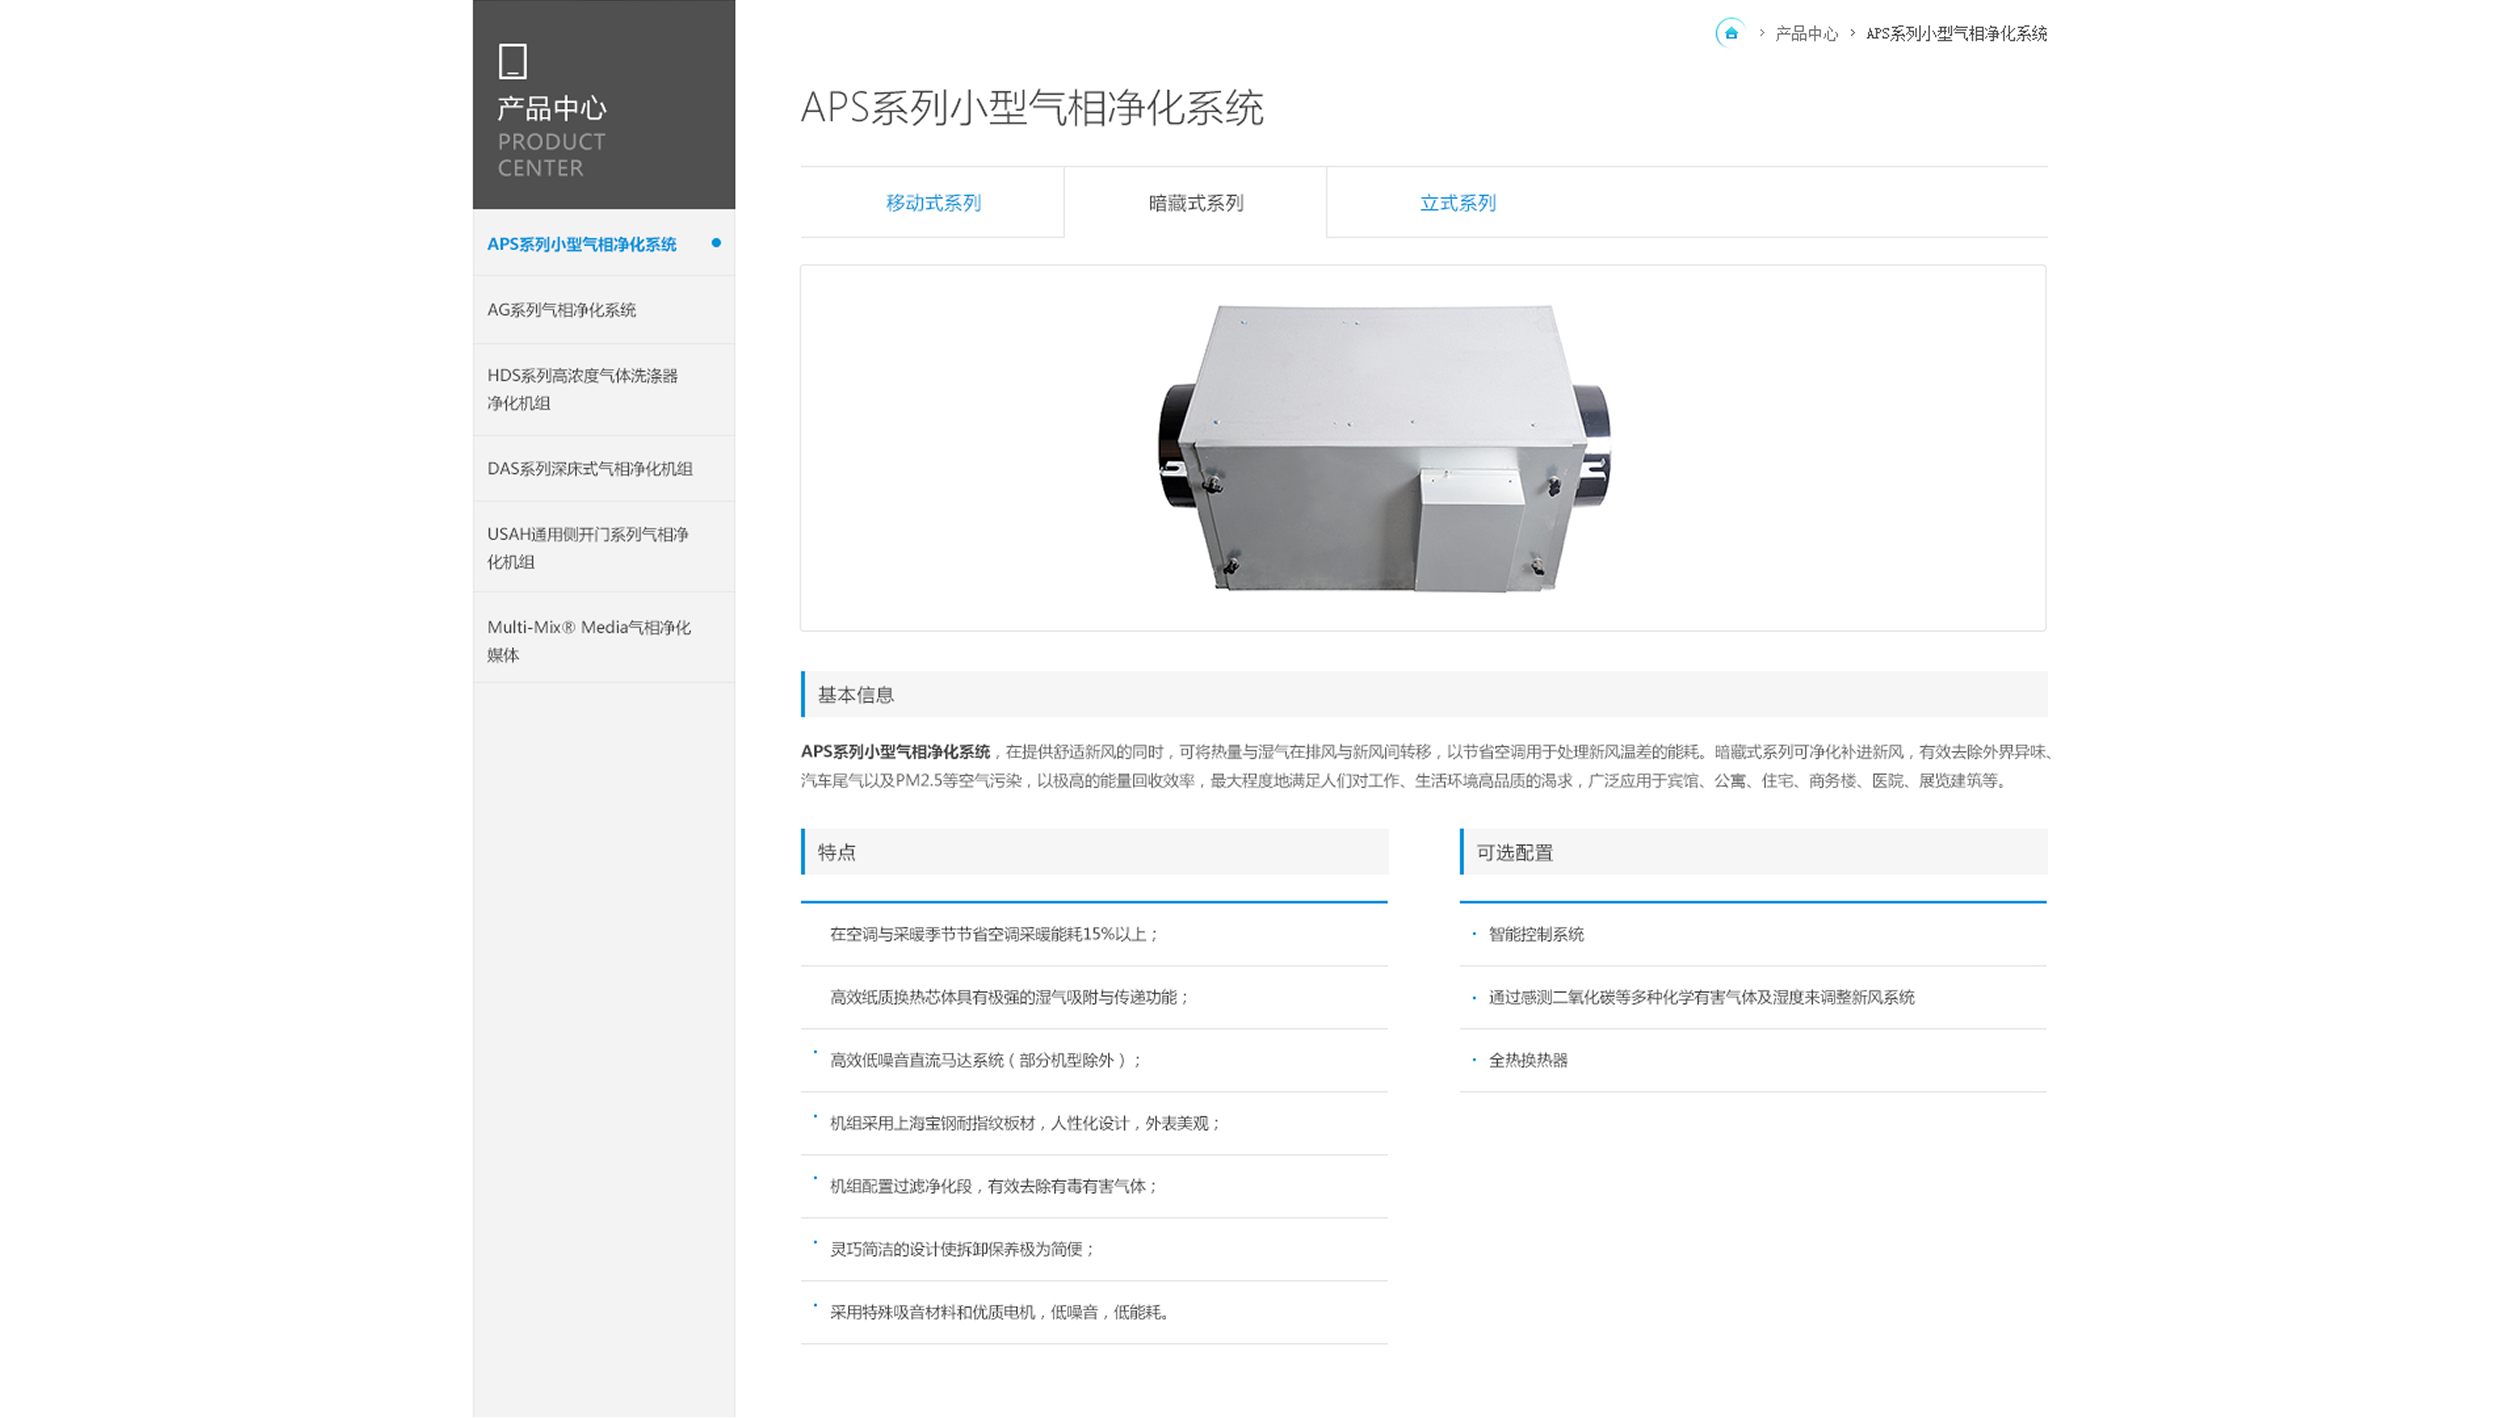
Task: Switch to the 移动式系列 tab
Action: click(x=933, y=202)
